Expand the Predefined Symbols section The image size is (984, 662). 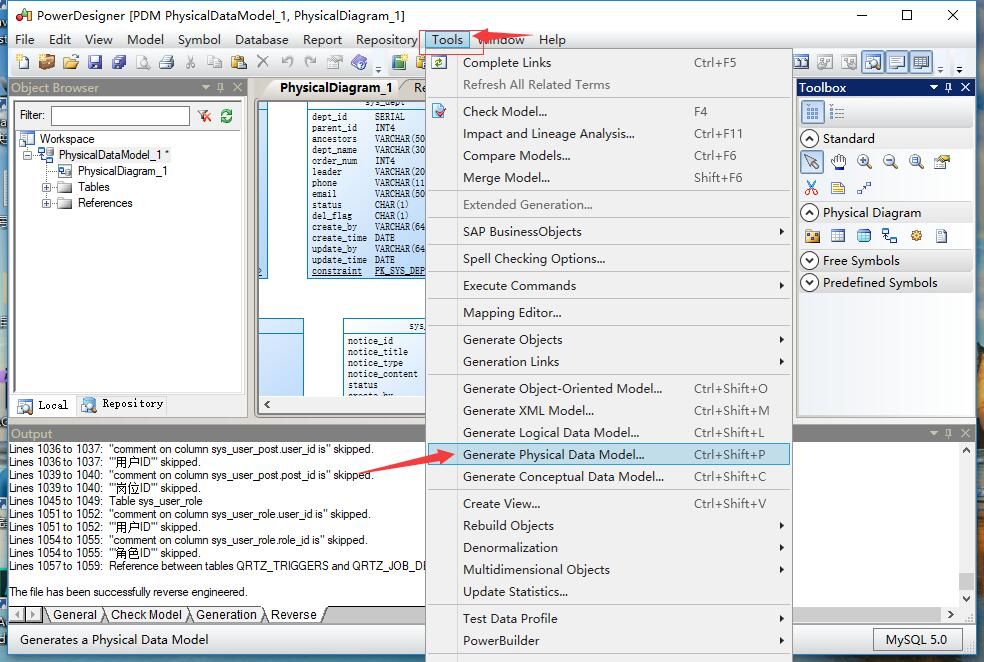pos(810,282)
